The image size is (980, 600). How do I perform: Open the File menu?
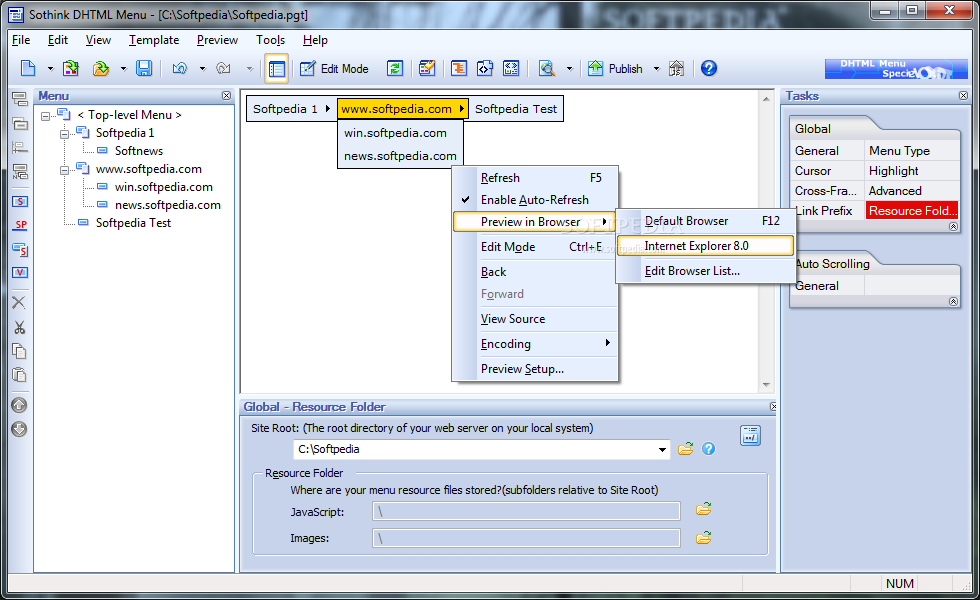pyautogui.click(x=21, y=40)
